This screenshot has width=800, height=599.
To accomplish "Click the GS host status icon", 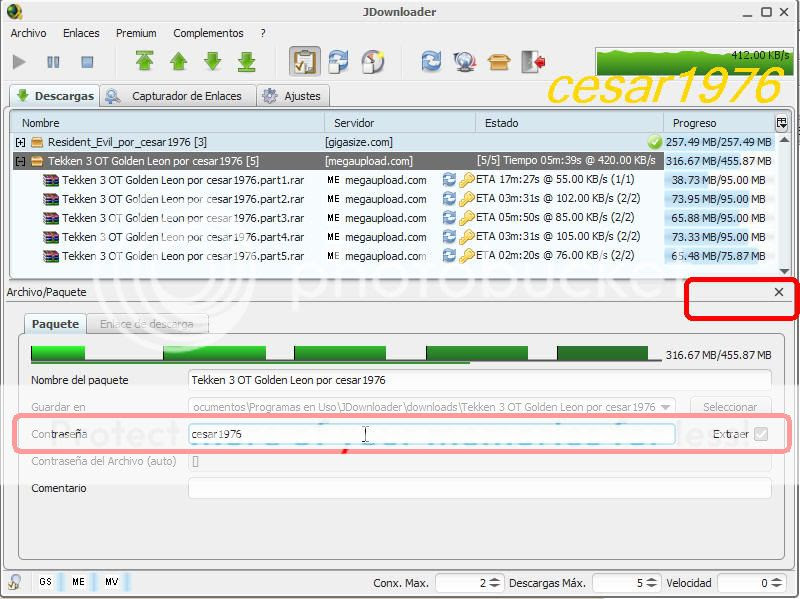I will pyautogui.click(x=45, y=582).
